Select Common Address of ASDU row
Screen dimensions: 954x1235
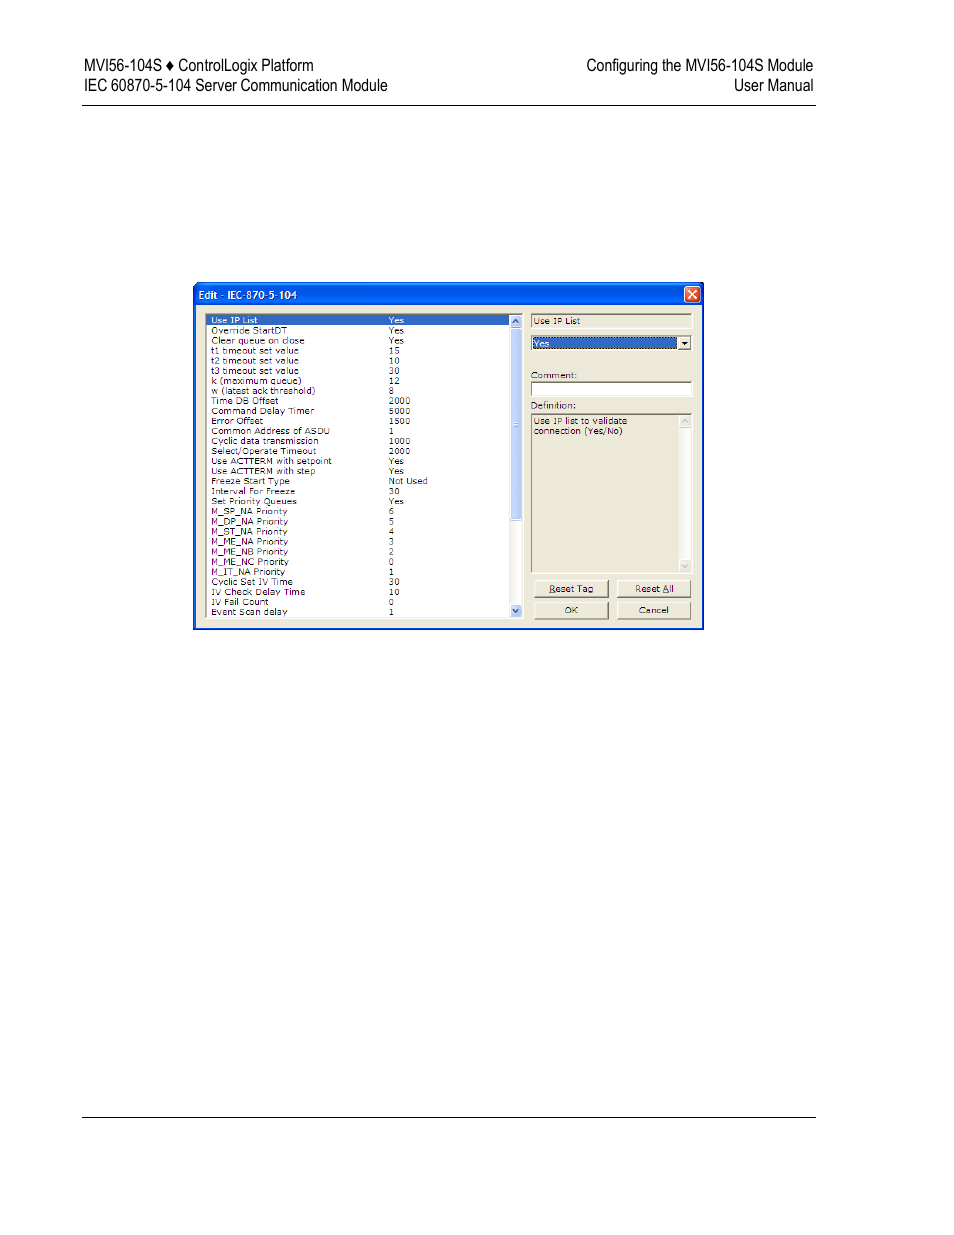[x=358, y=430]
